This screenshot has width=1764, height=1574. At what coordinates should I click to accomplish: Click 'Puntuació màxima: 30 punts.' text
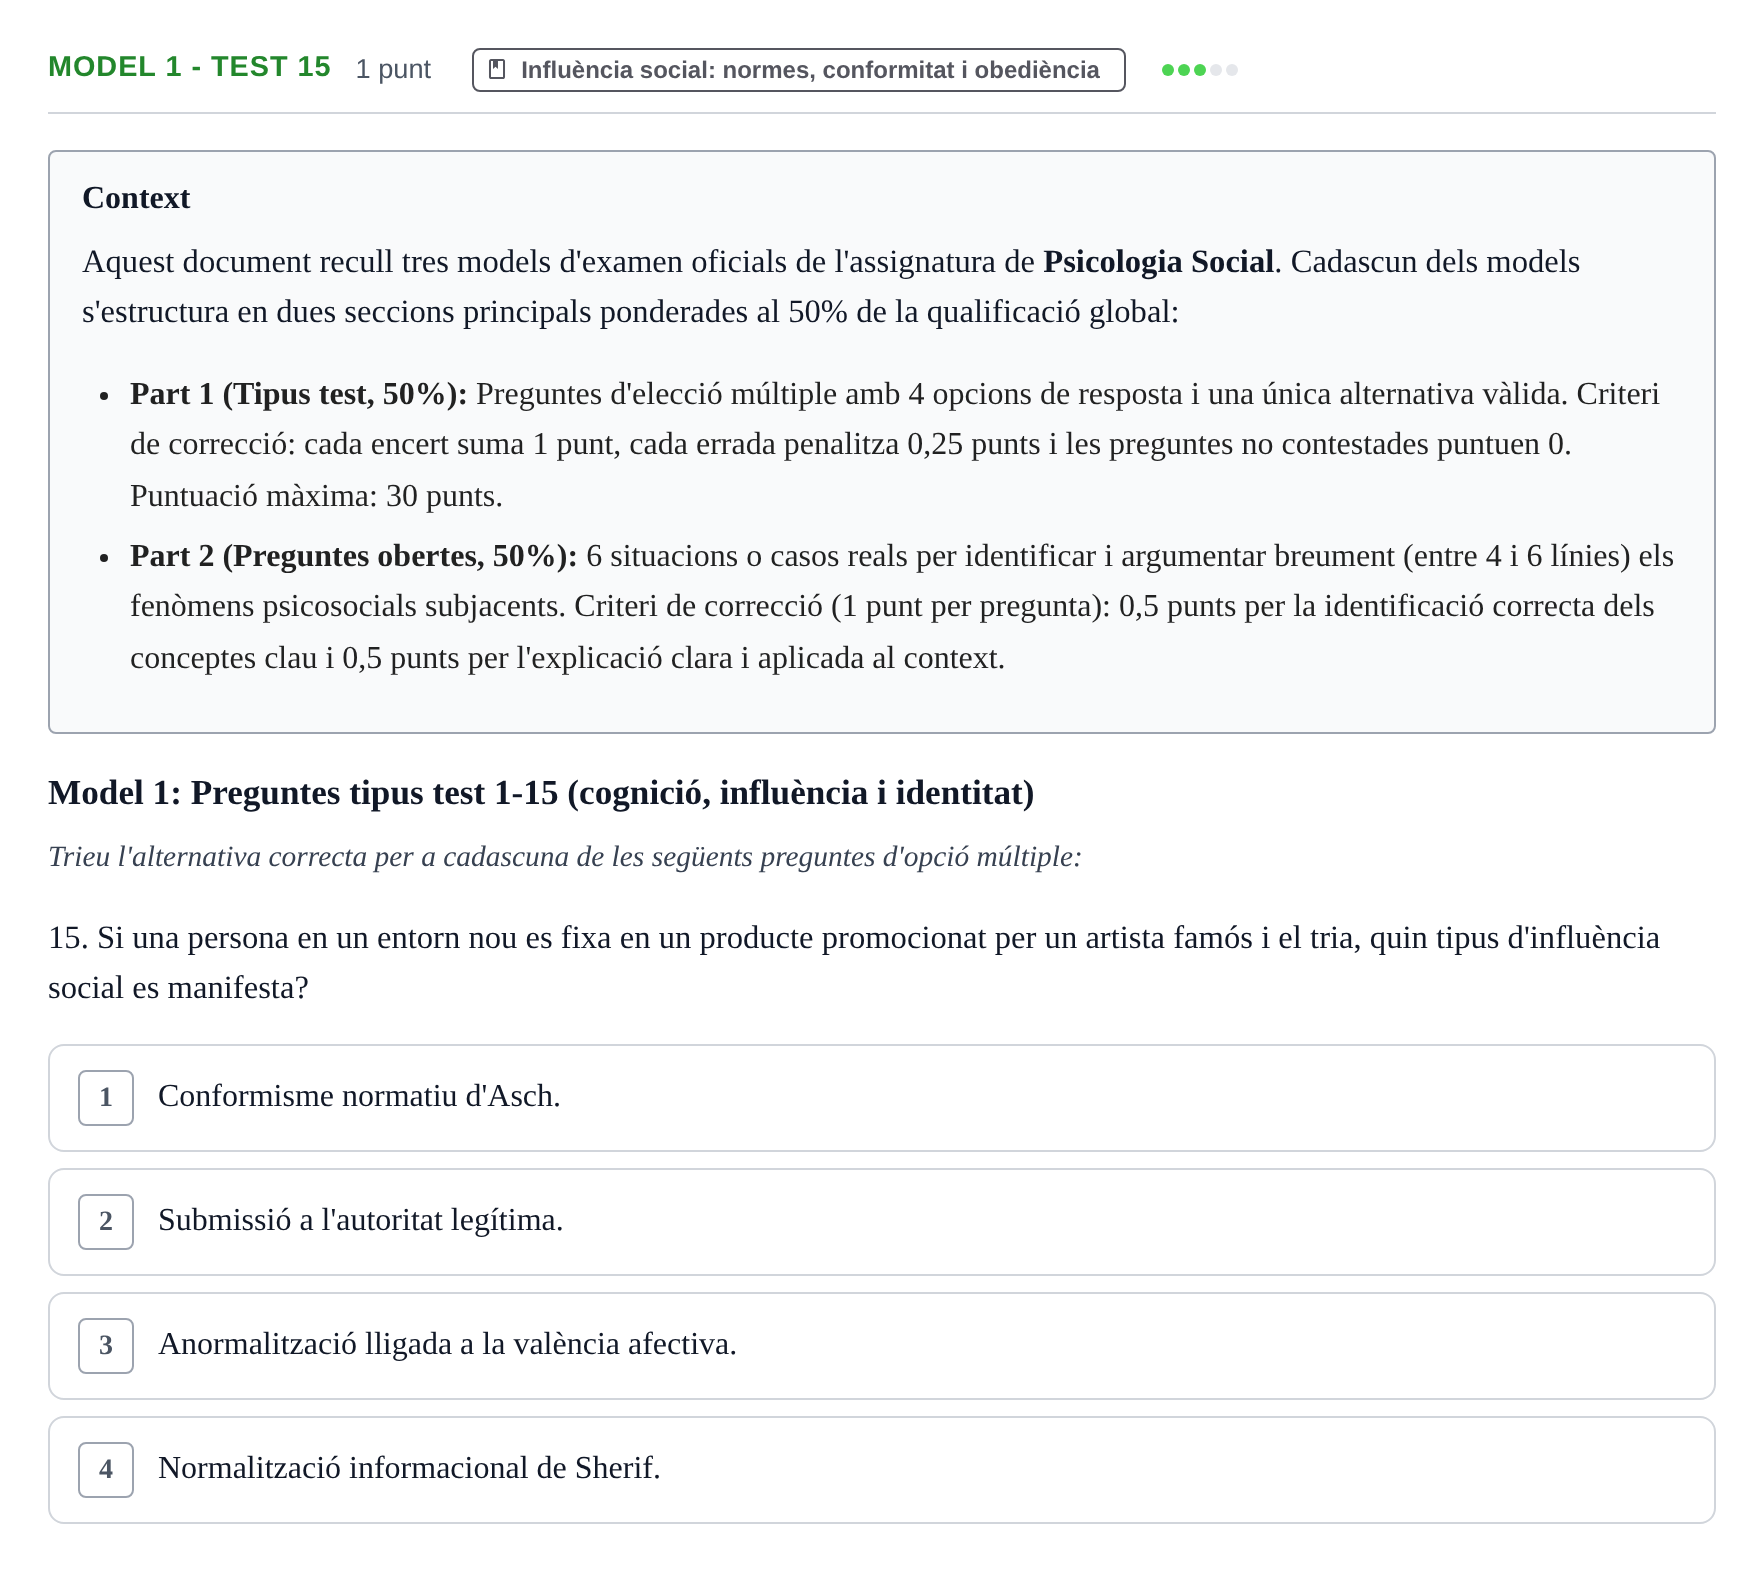[316, 495]
